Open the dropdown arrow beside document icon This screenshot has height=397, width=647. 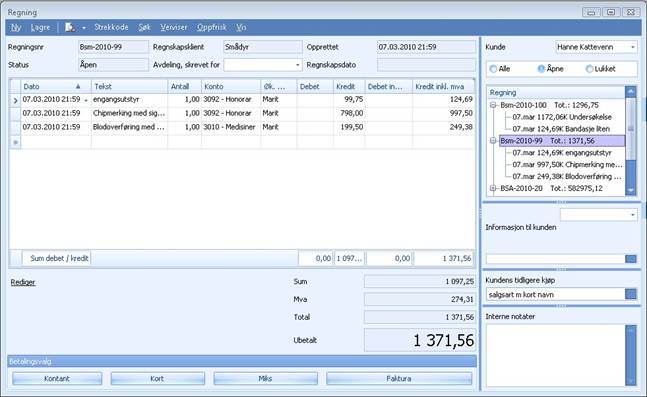83,28
